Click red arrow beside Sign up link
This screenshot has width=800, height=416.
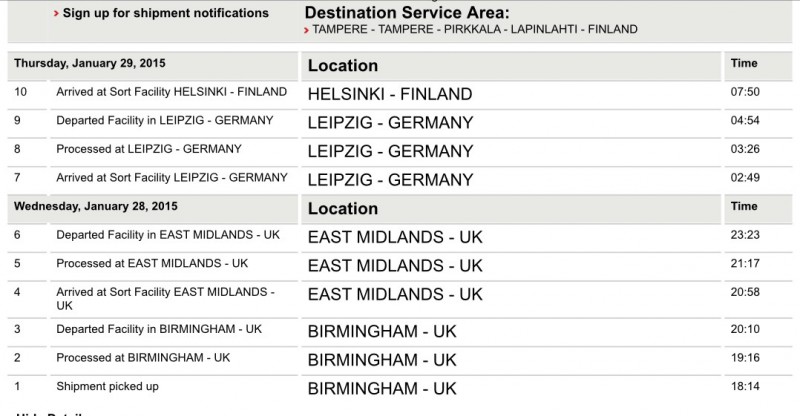coord(54,15)
